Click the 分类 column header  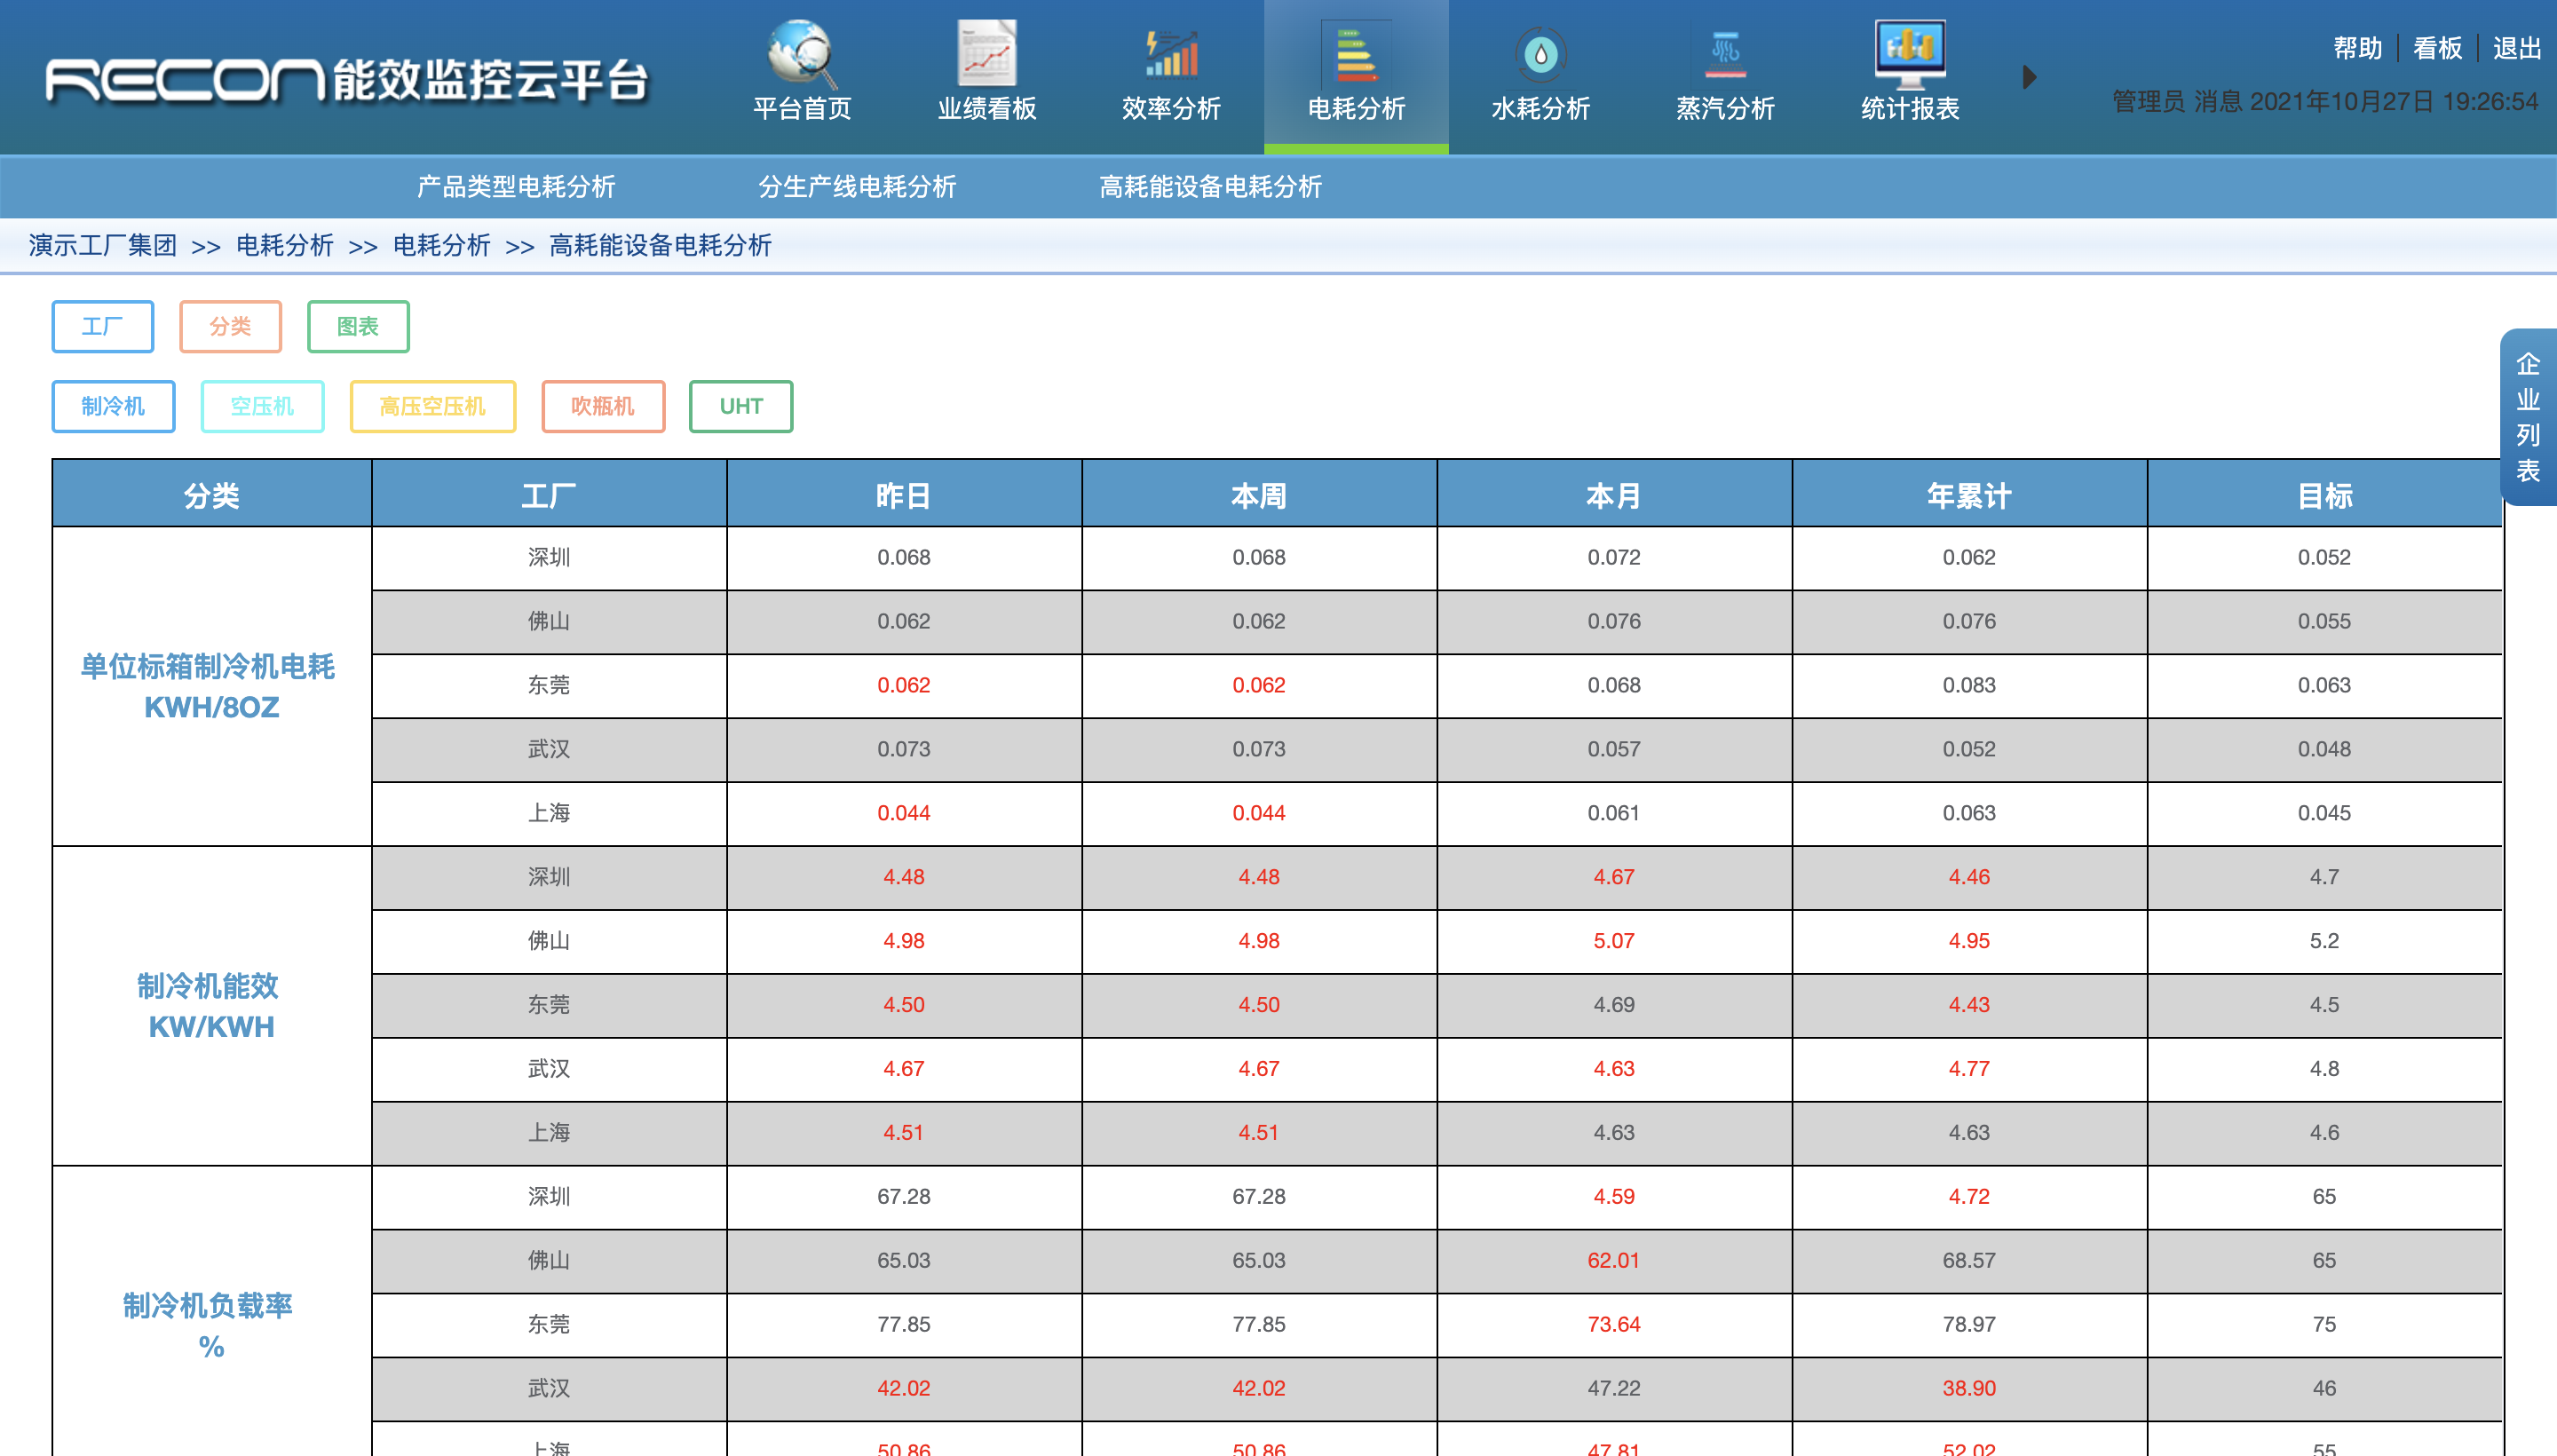[x=212, y=494]
